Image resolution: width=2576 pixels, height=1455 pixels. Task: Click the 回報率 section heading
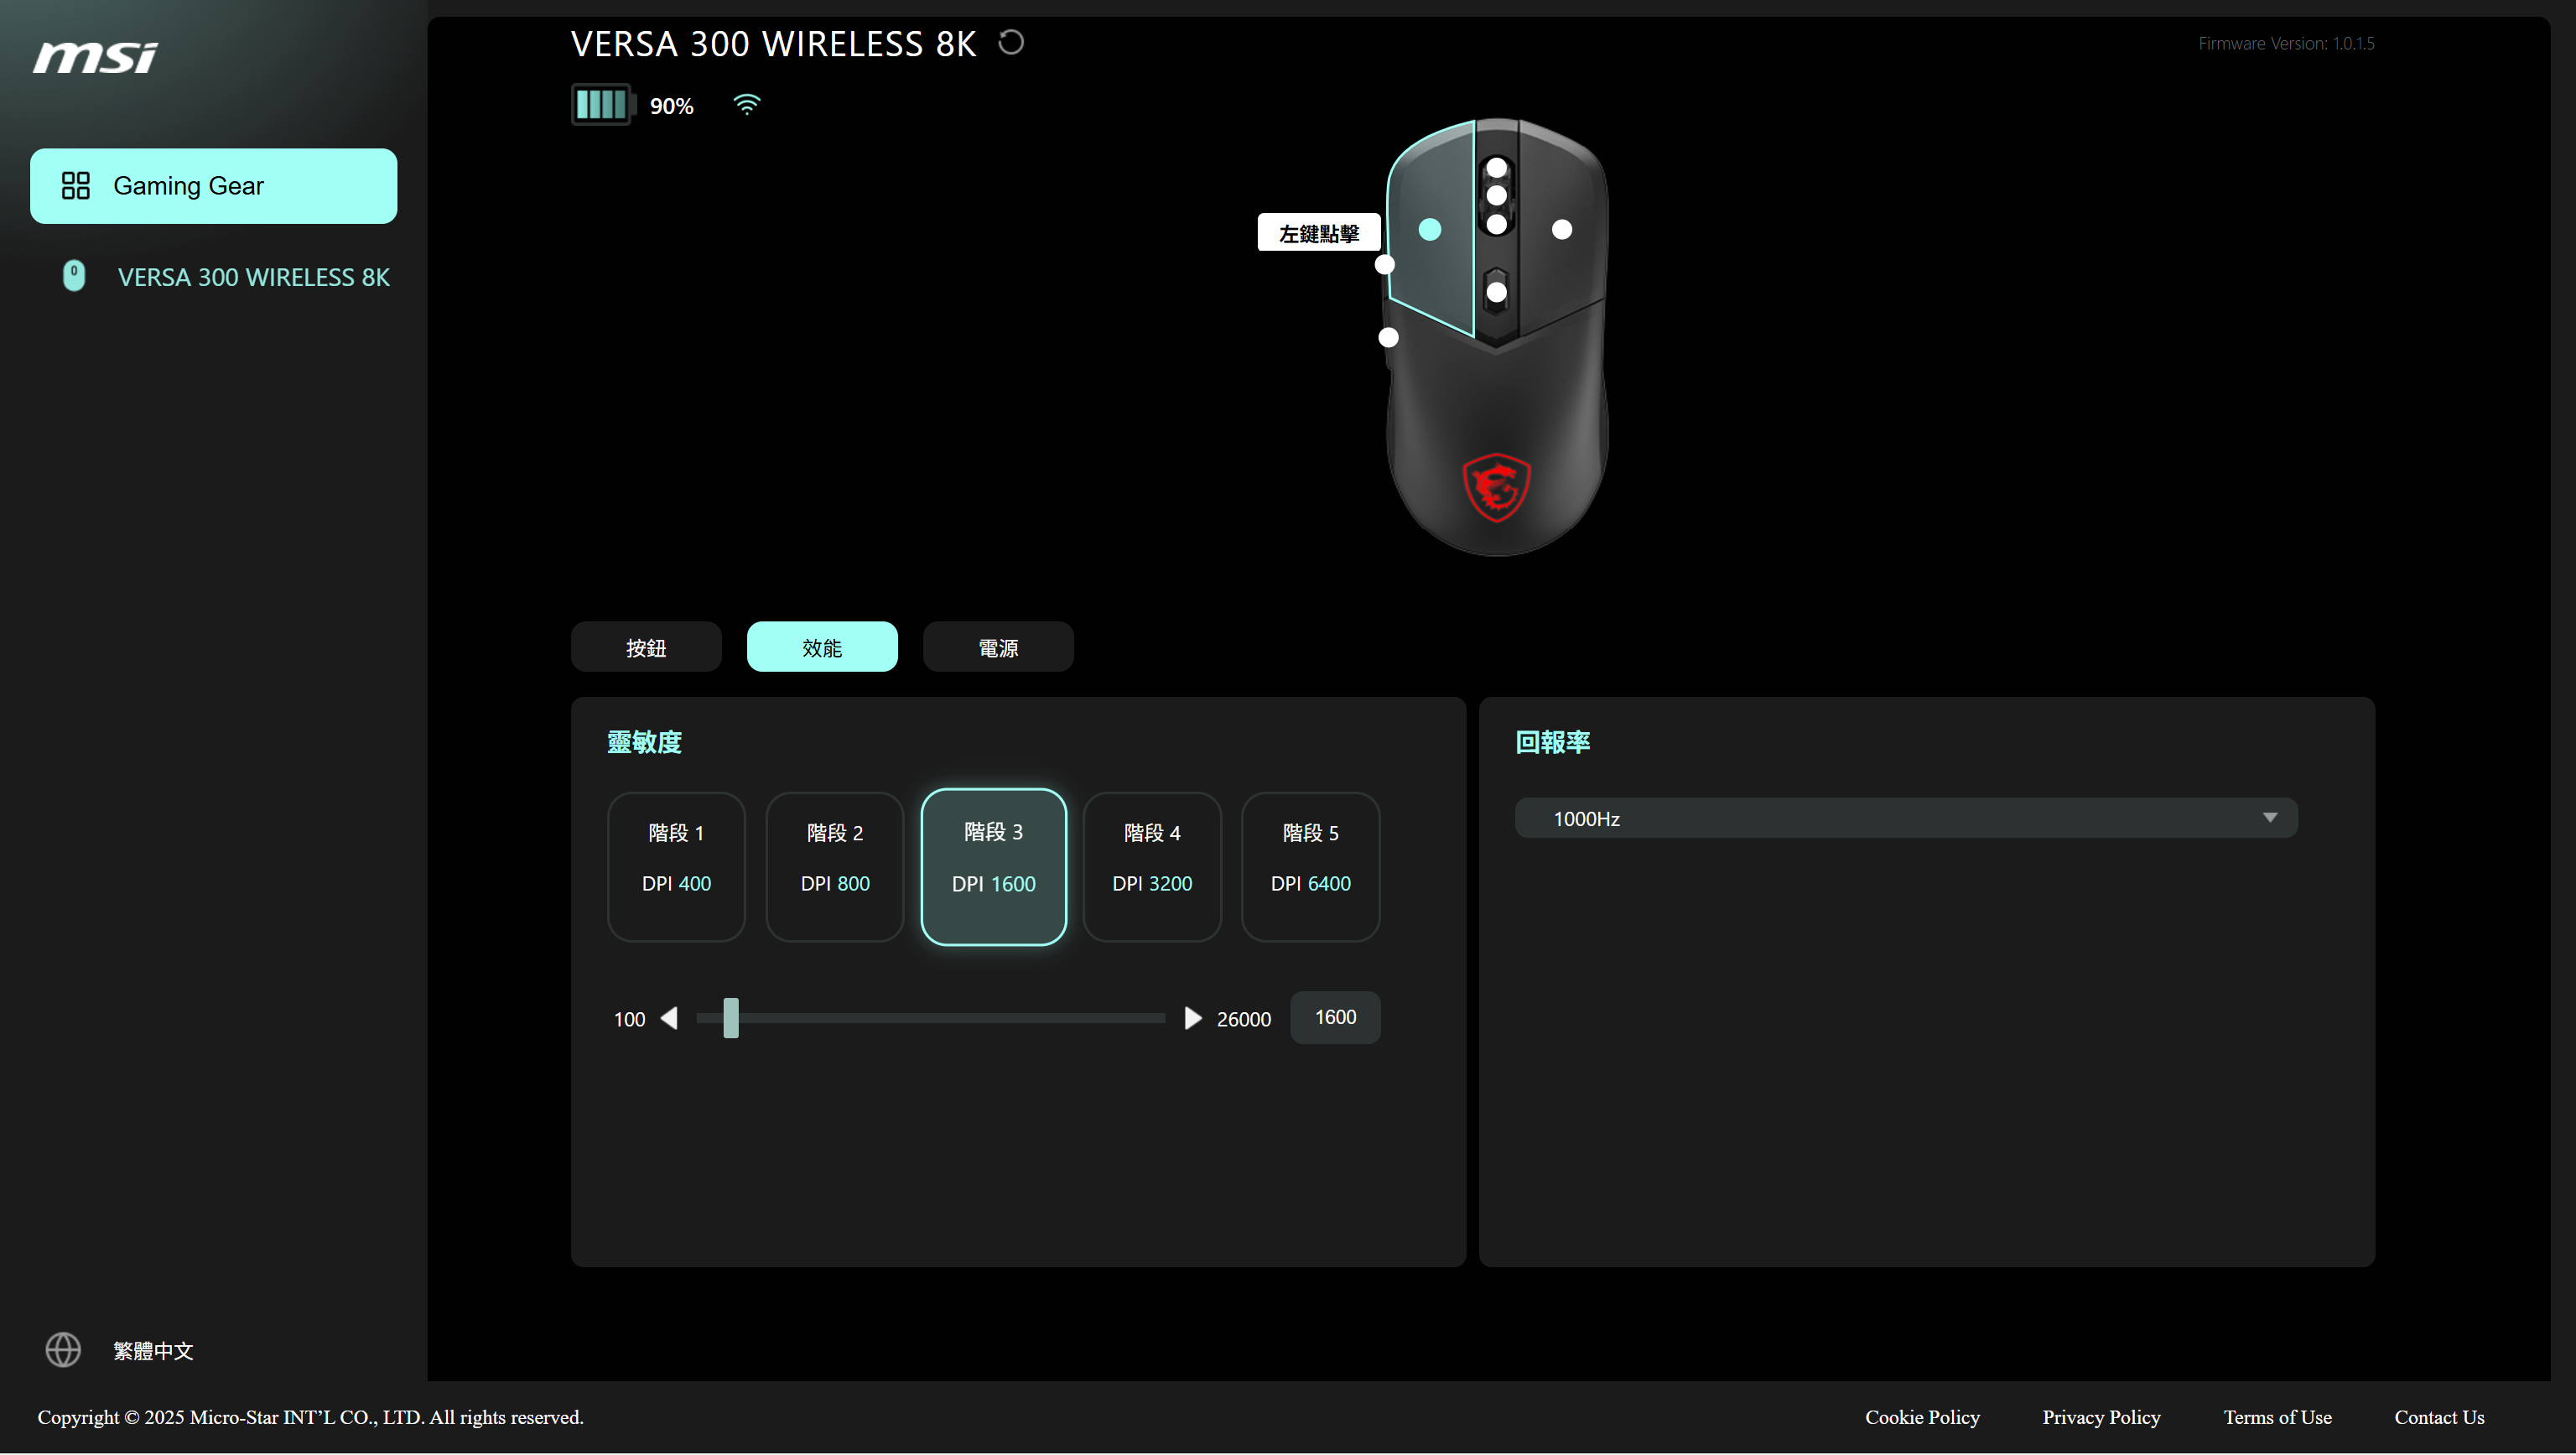click(1552, 742)
